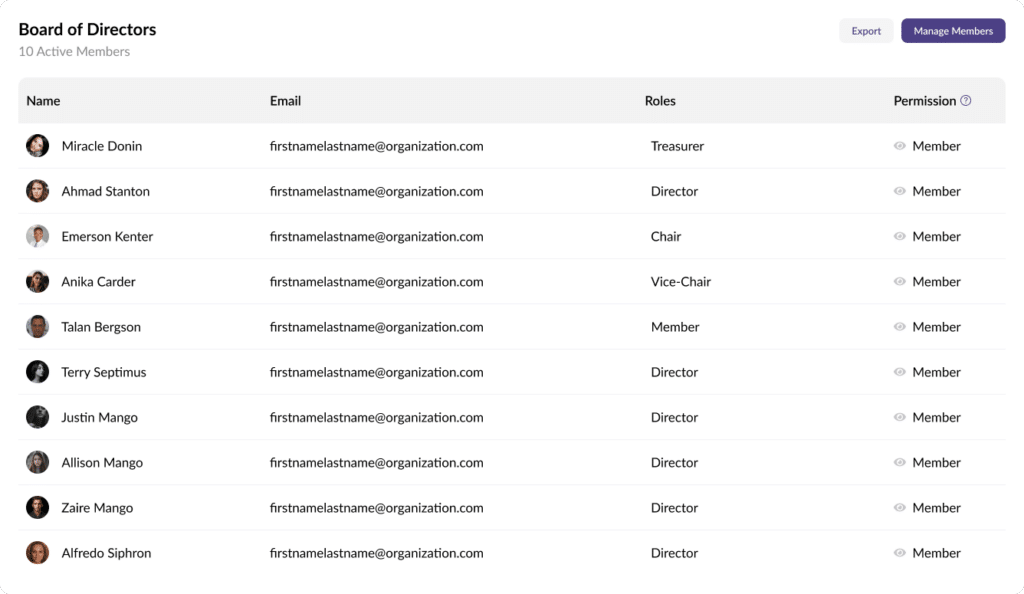Click the eye icon next to Anika Carder's permission
This screenshot has height=594, width=1024.
(x=899, y=282)
